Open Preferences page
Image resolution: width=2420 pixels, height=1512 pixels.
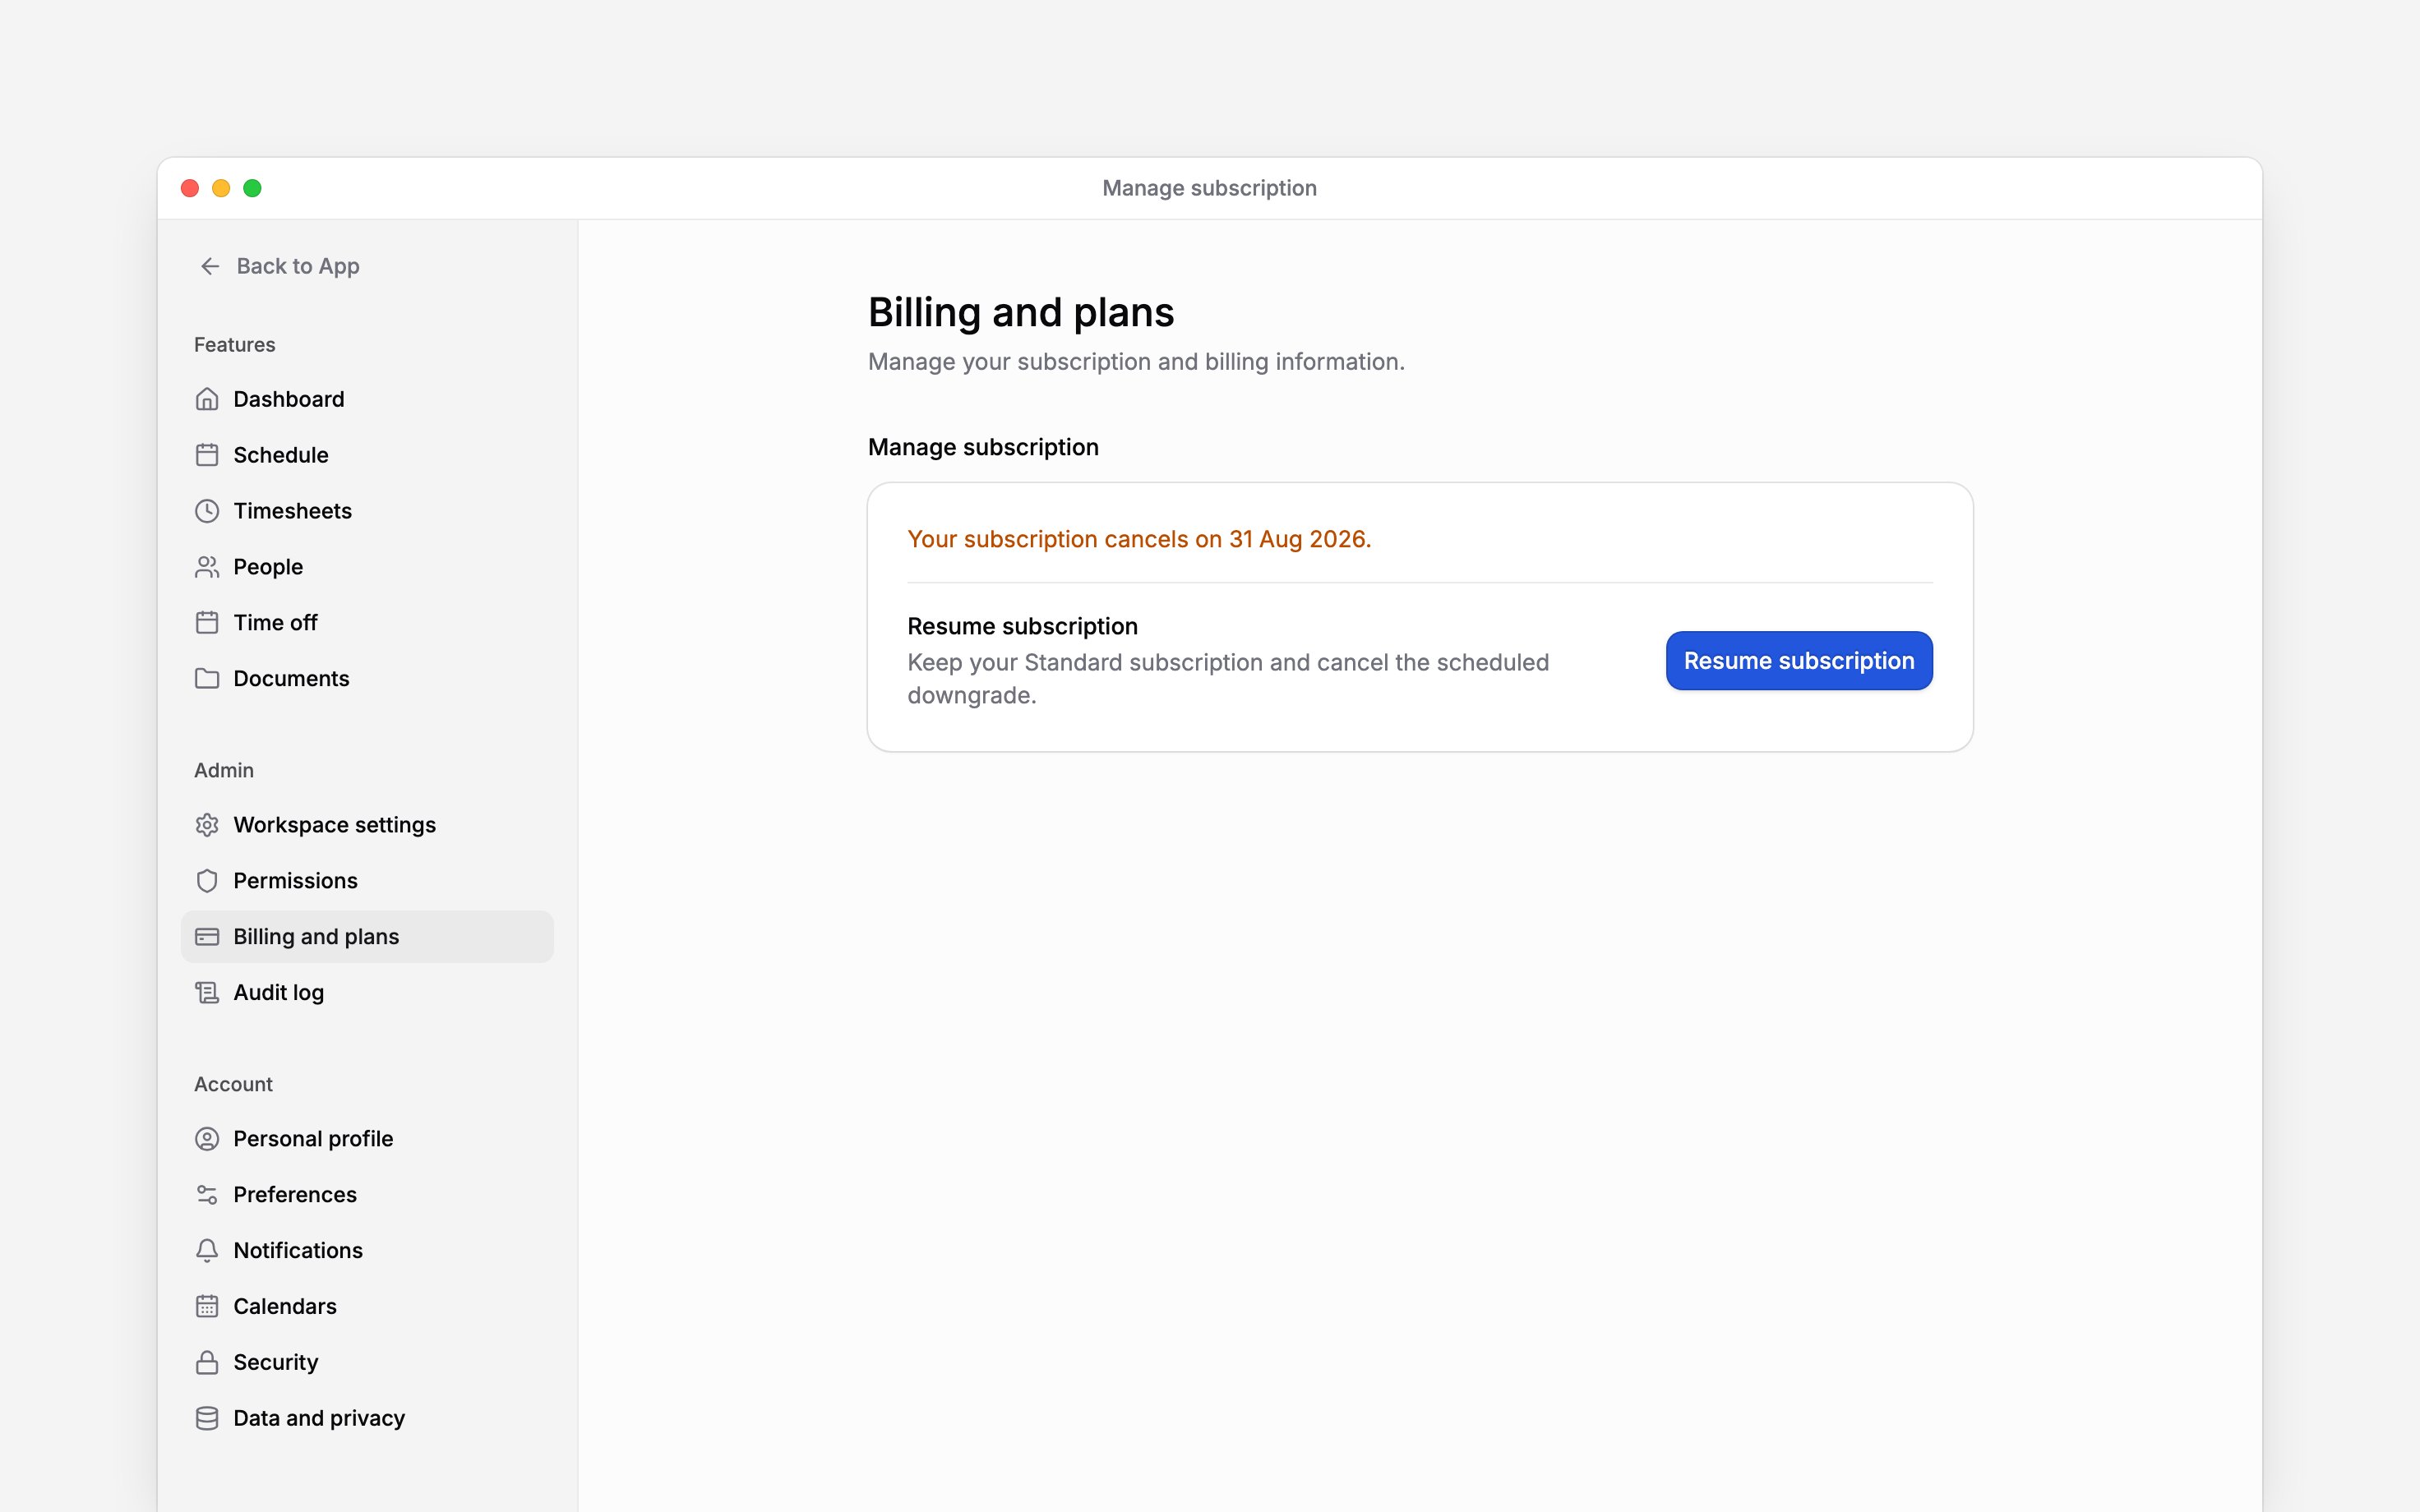click(367, 1195)
